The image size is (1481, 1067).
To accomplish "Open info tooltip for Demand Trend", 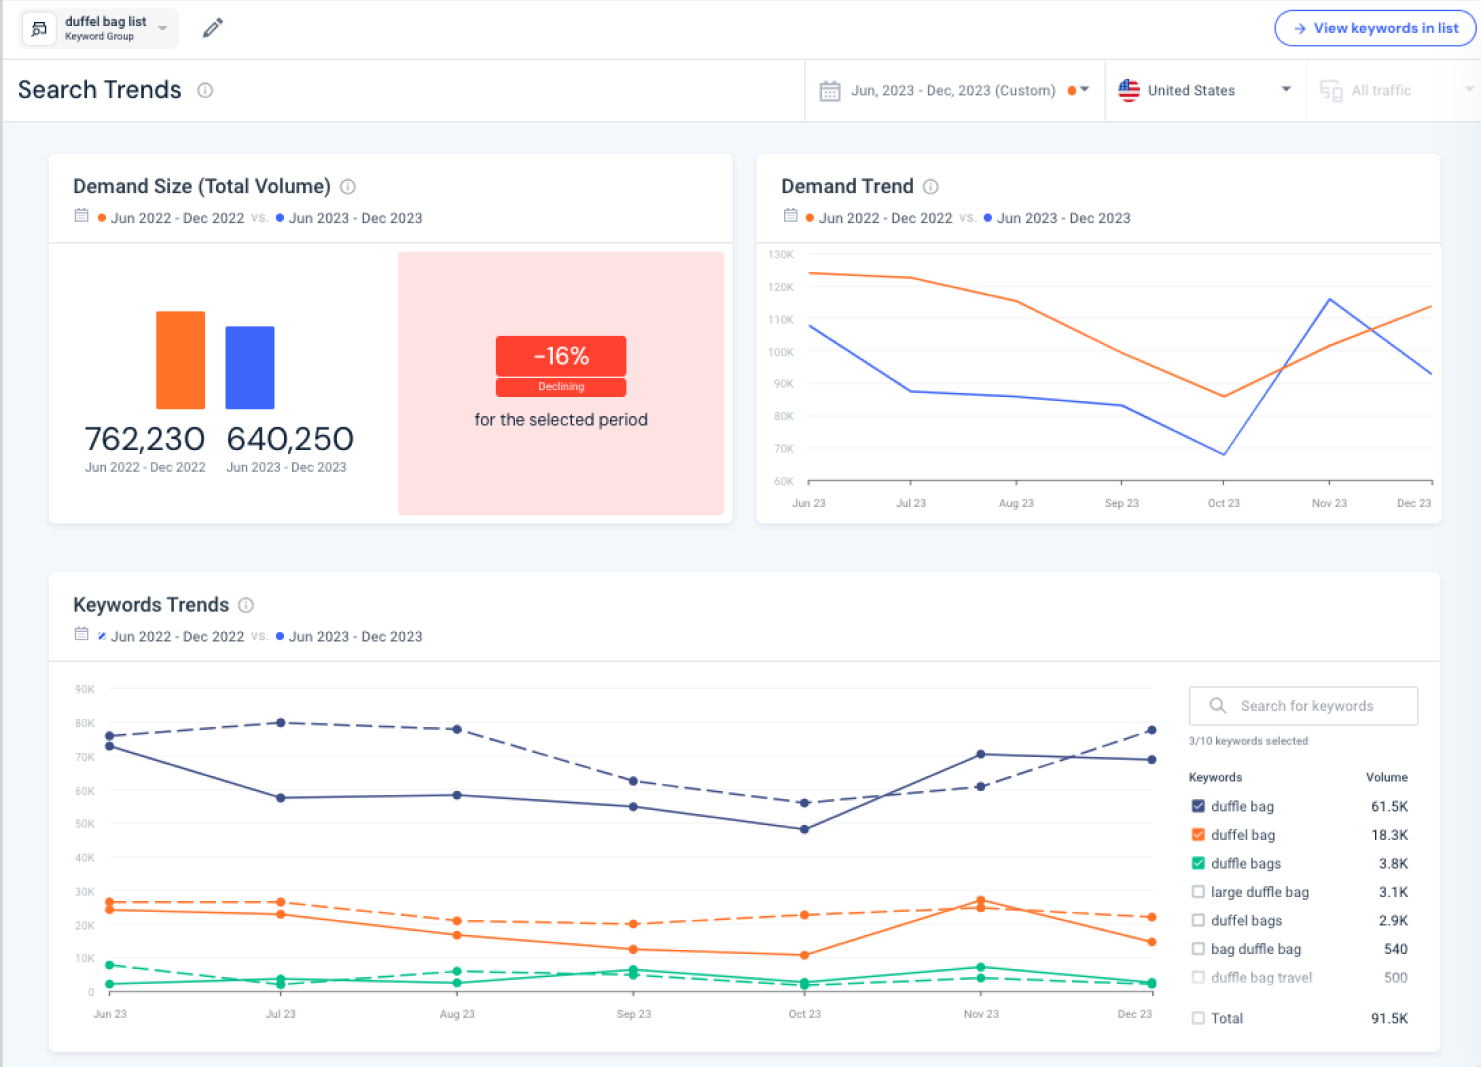I will [930, 187].
